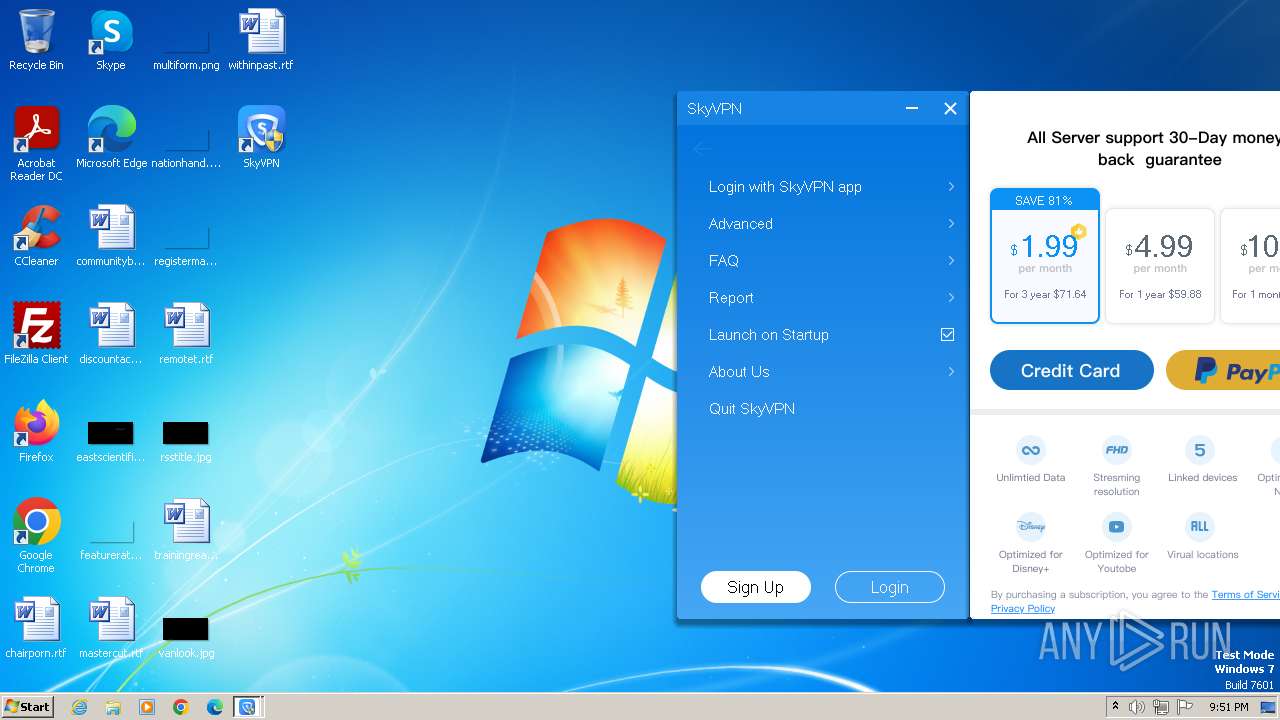Open Windows Media Player taskbar icon
Image resolution: width=1280 pixels, height=720 pixels.
tap(147, 707)
